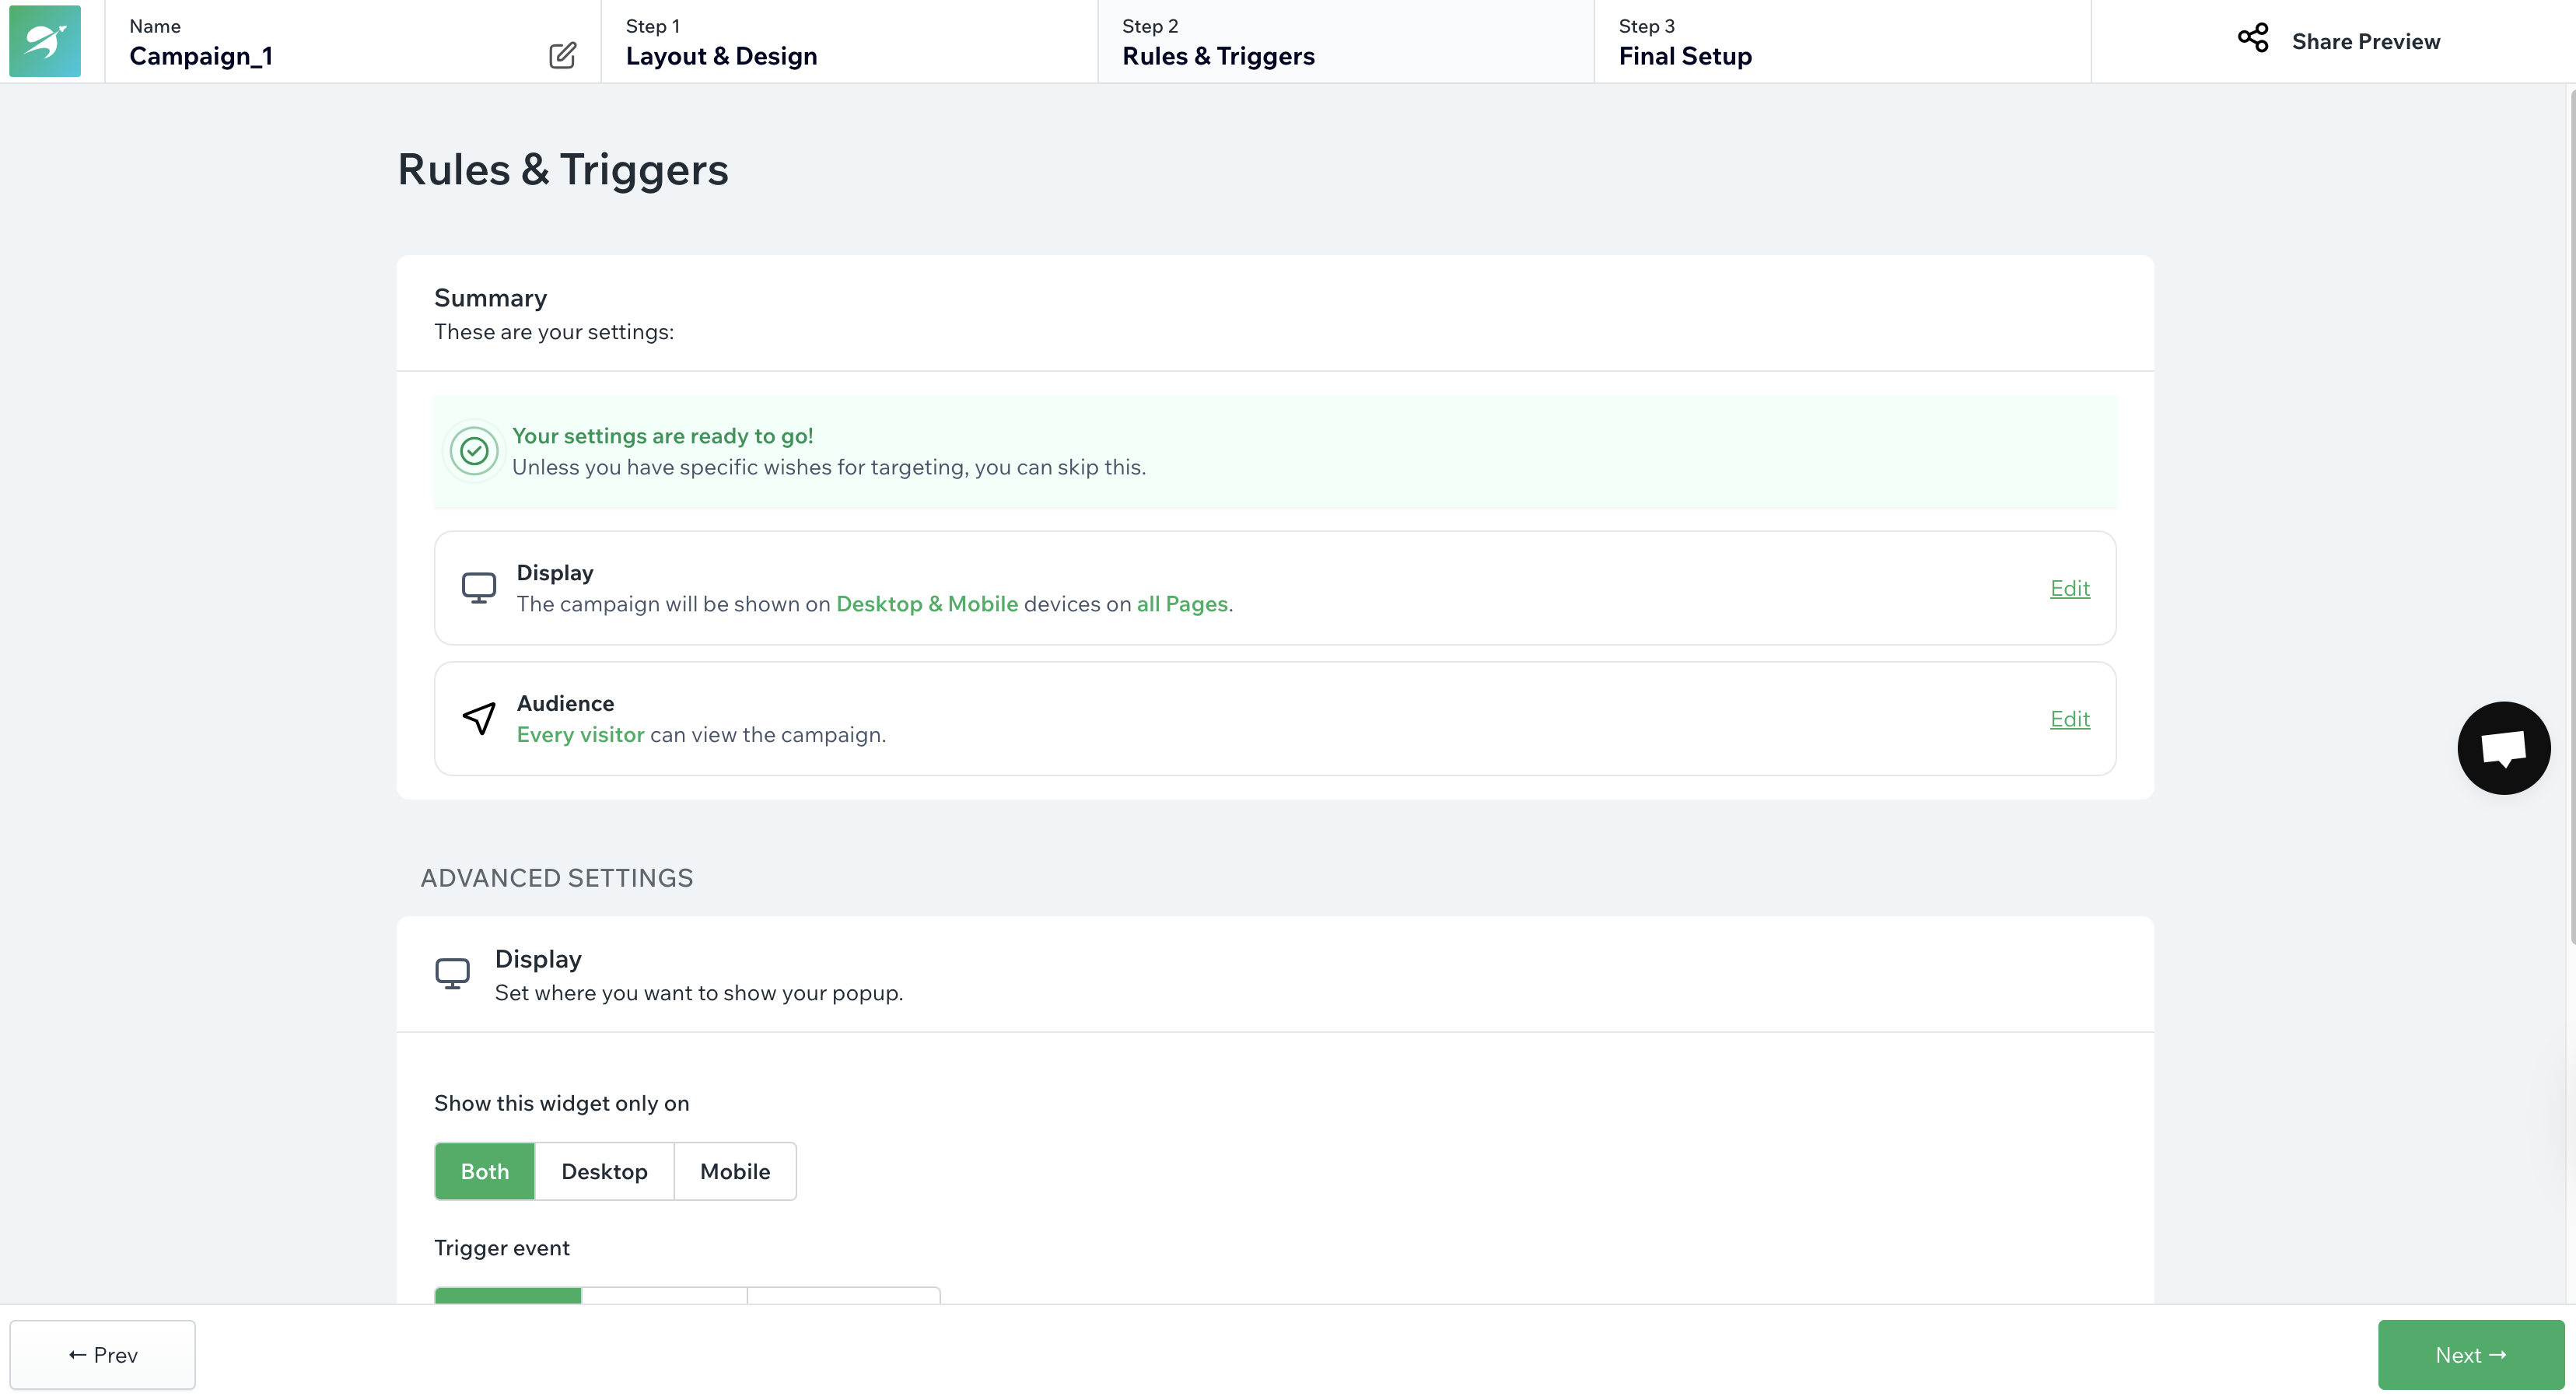Click the campaign name edit pencil icon
The image size is (2576, 1400).
[562, 55]
